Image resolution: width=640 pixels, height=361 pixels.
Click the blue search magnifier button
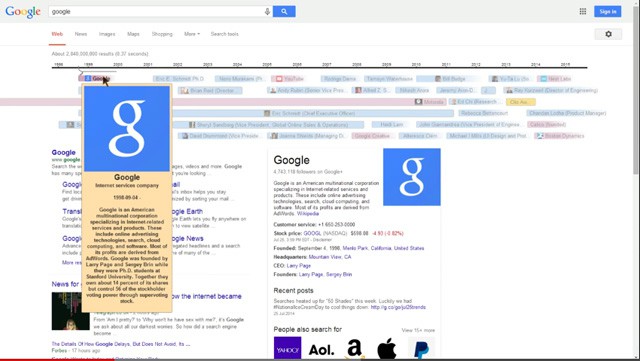pos(284,11)
